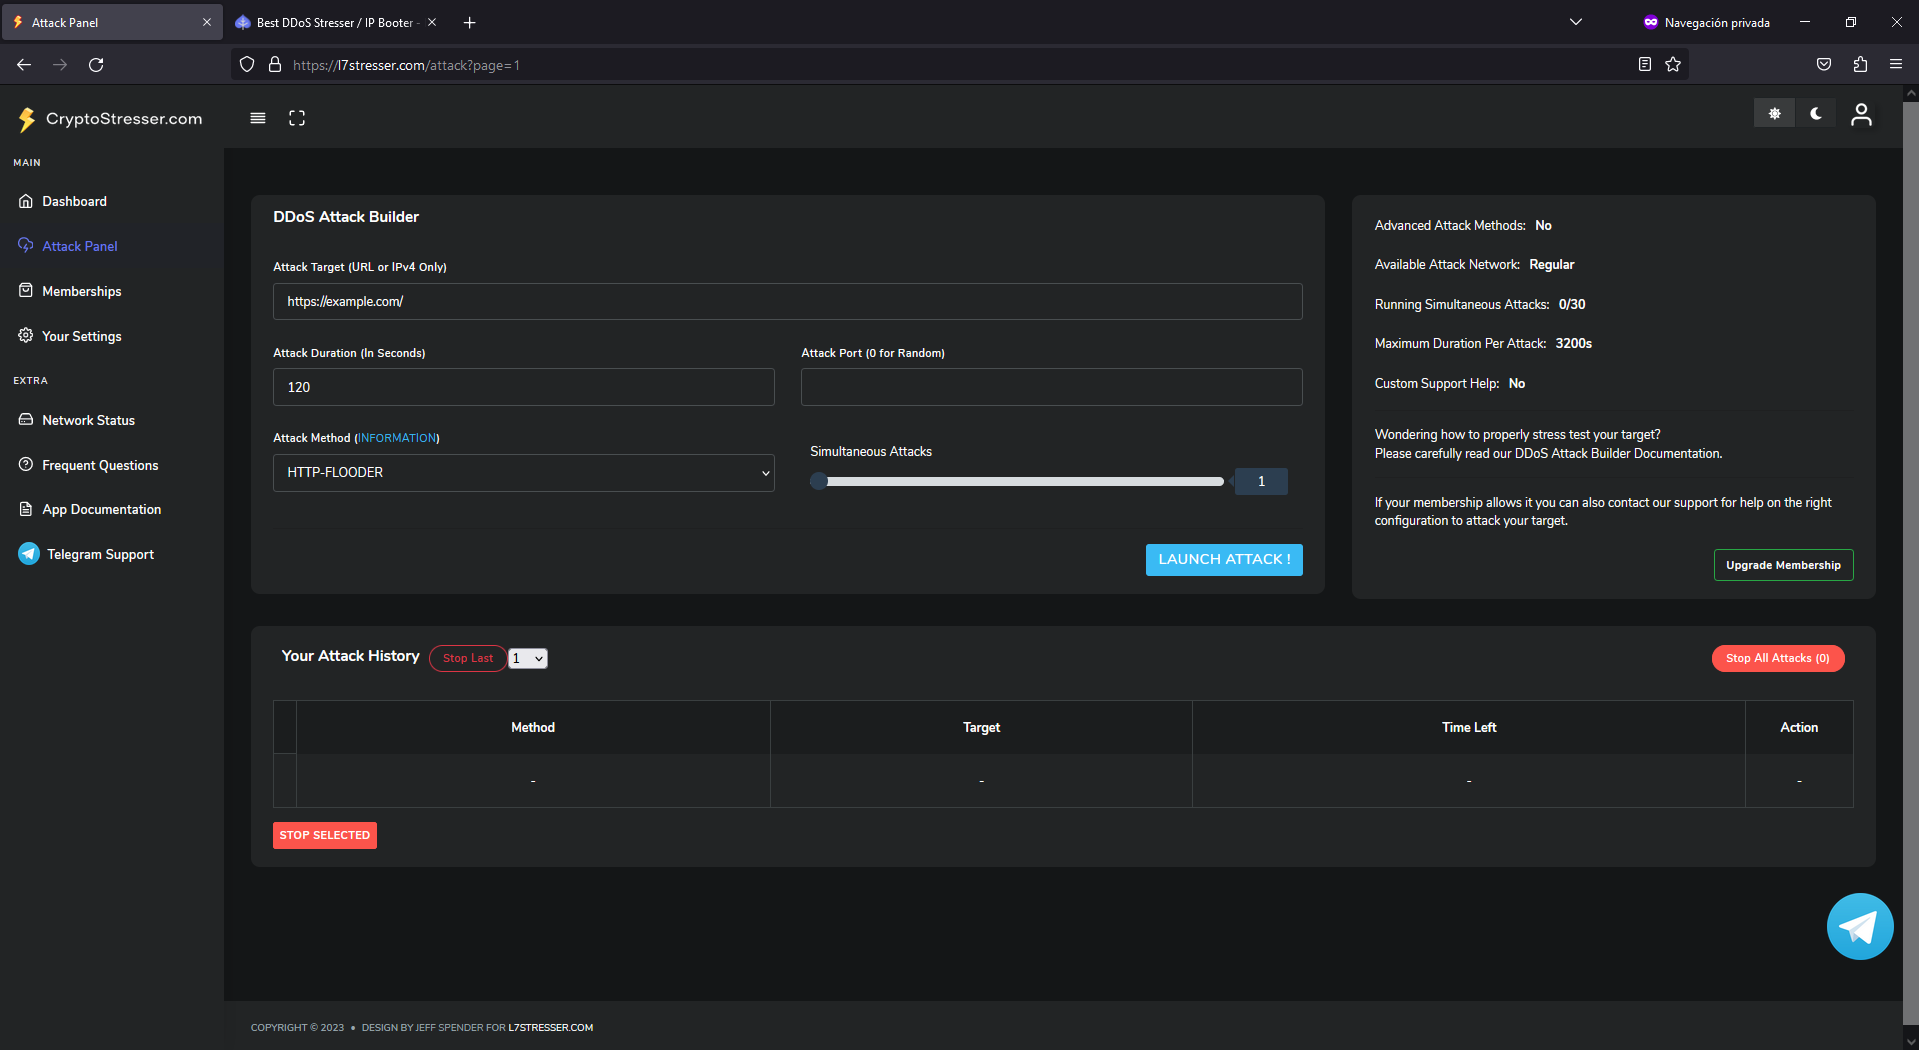Toggle dark mode with the moon icon
The height and width of the screenshot is (1050, 1919).
click(1816, 114)
